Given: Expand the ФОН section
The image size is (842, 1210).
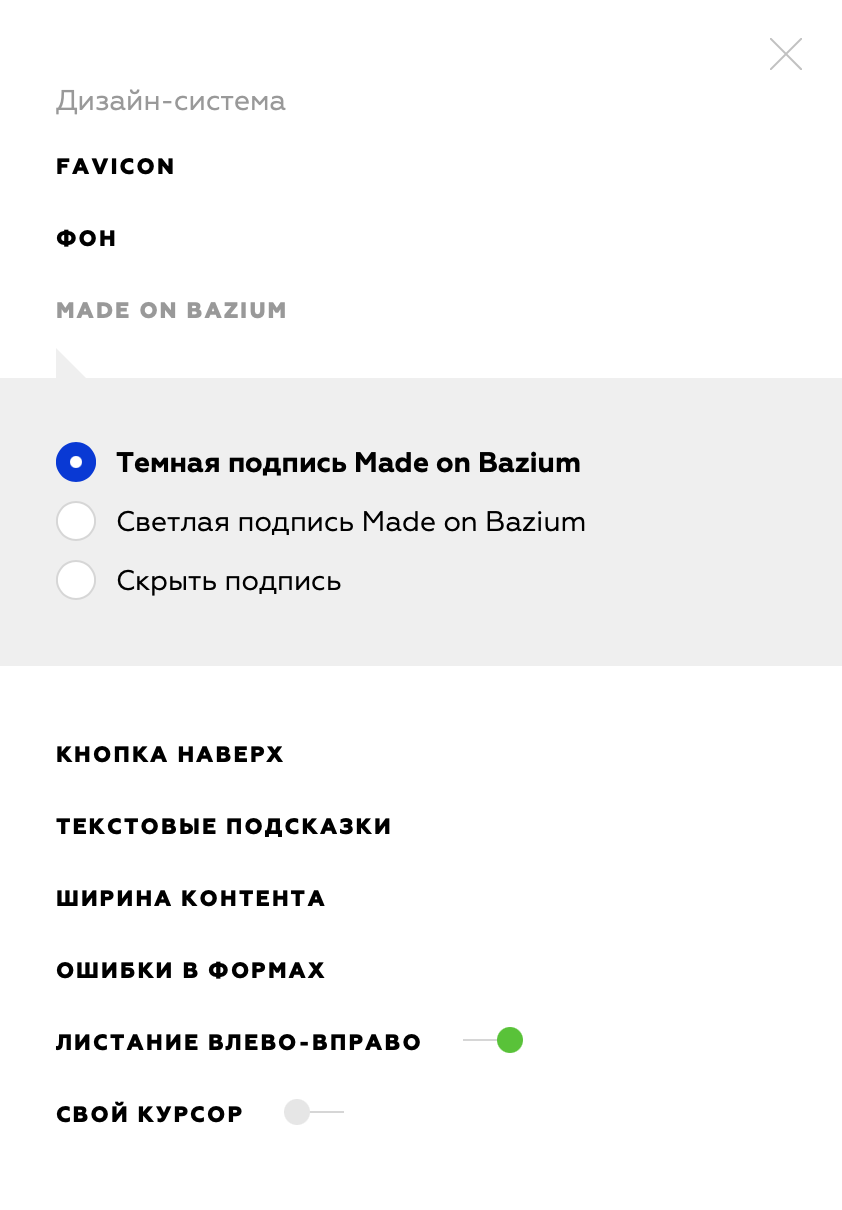Looking at the screenshot, I should click(x=86, y=238).
